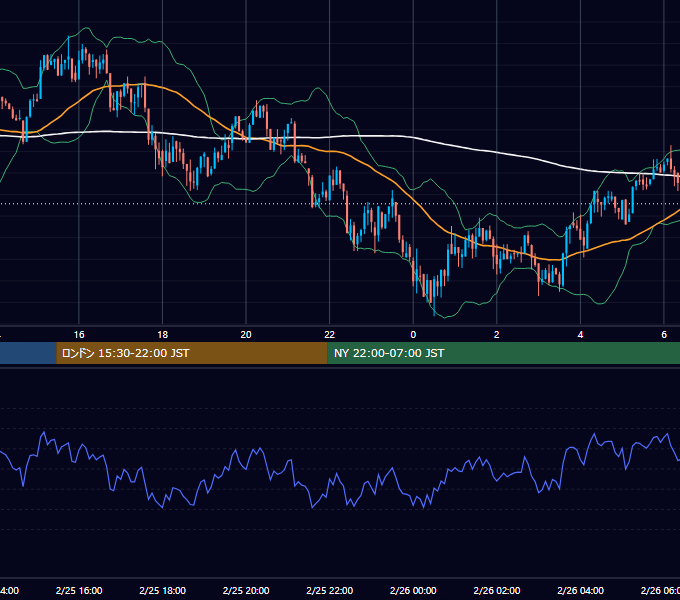680x600 pixels.
Task: Click the blue session bar before London
Action: 28,353
